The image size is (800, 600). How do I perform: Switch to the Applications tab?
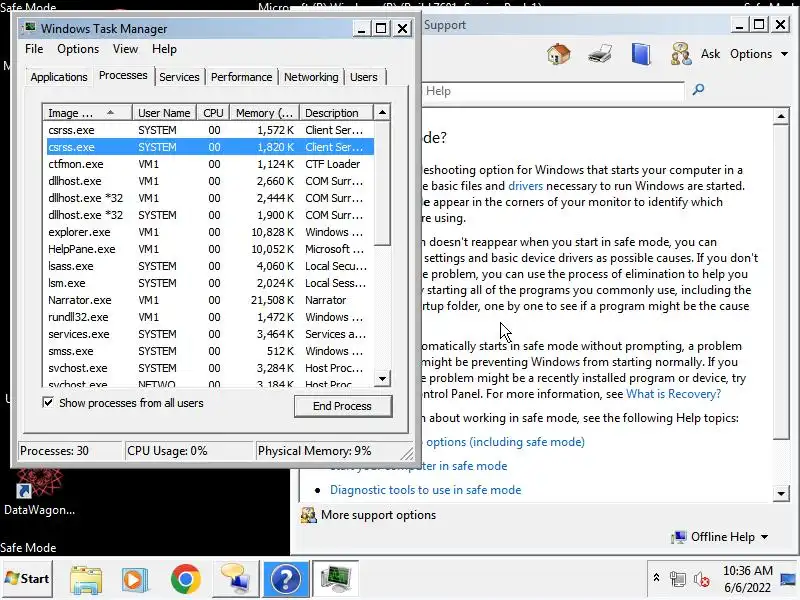click(x=59, y=77)
